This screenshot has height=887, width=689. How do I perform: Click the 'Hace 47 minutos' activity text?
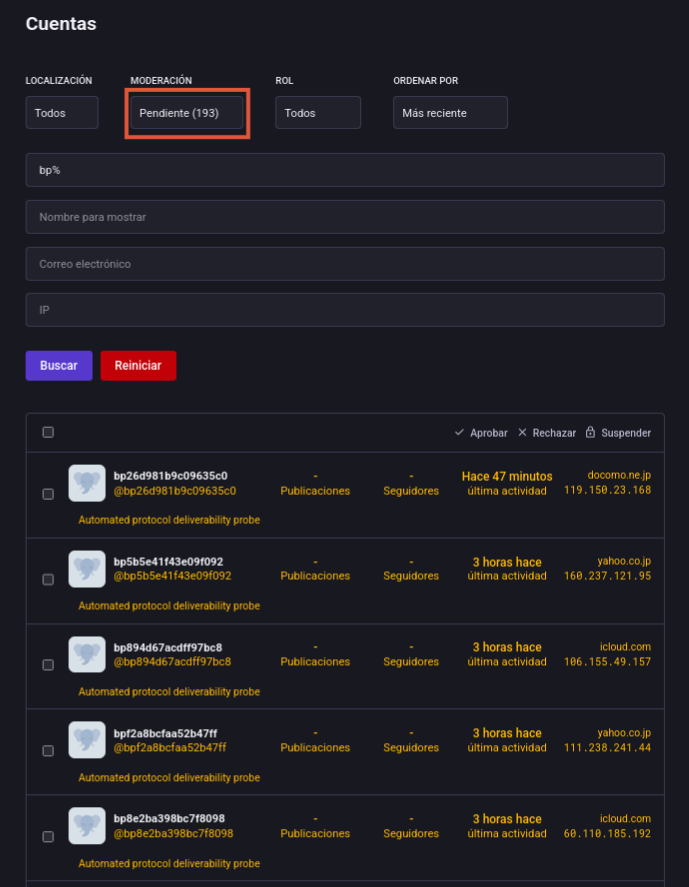507,476
